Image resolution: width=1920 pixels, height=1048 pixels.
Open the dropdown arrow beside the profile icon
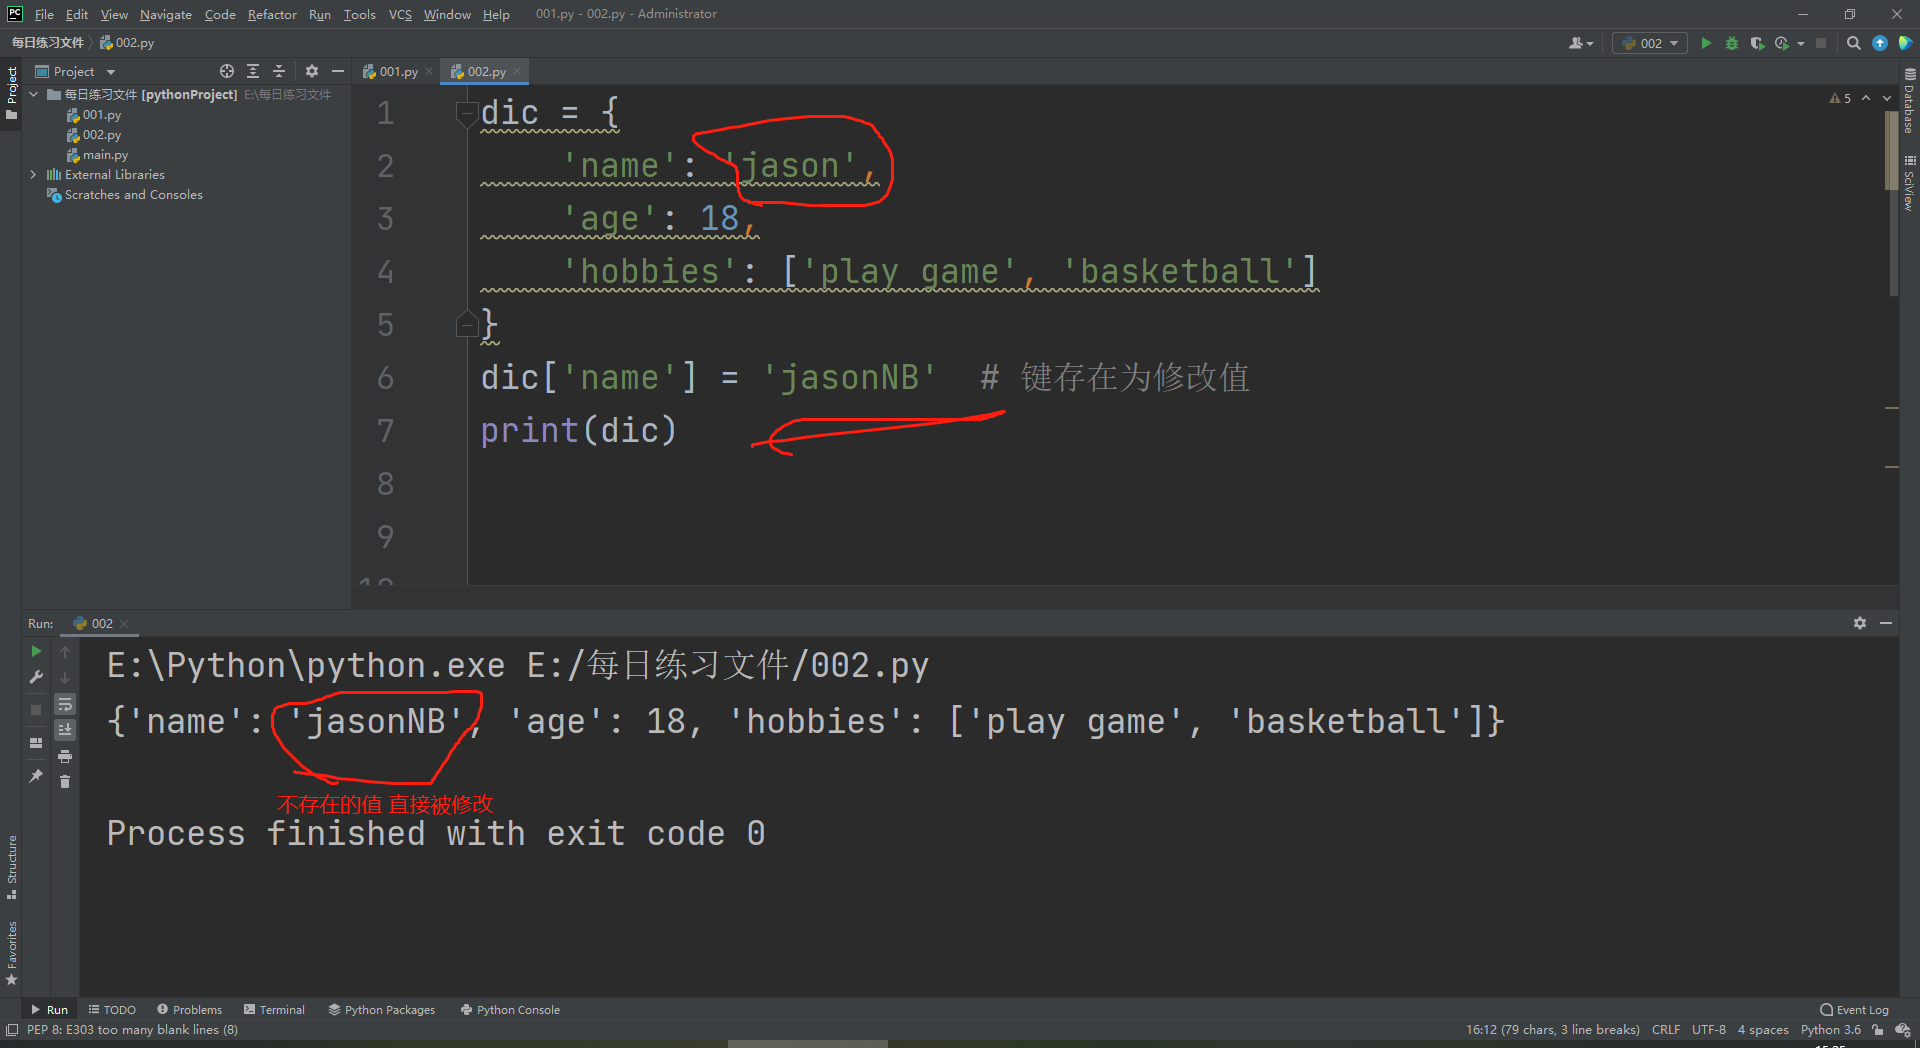click(1801, 43)
